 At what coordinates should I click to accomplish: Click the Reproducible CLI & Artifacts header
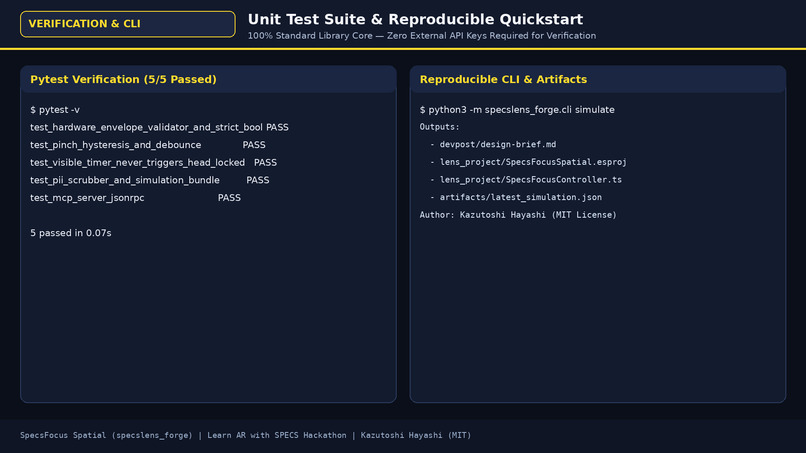click(503, 79)
